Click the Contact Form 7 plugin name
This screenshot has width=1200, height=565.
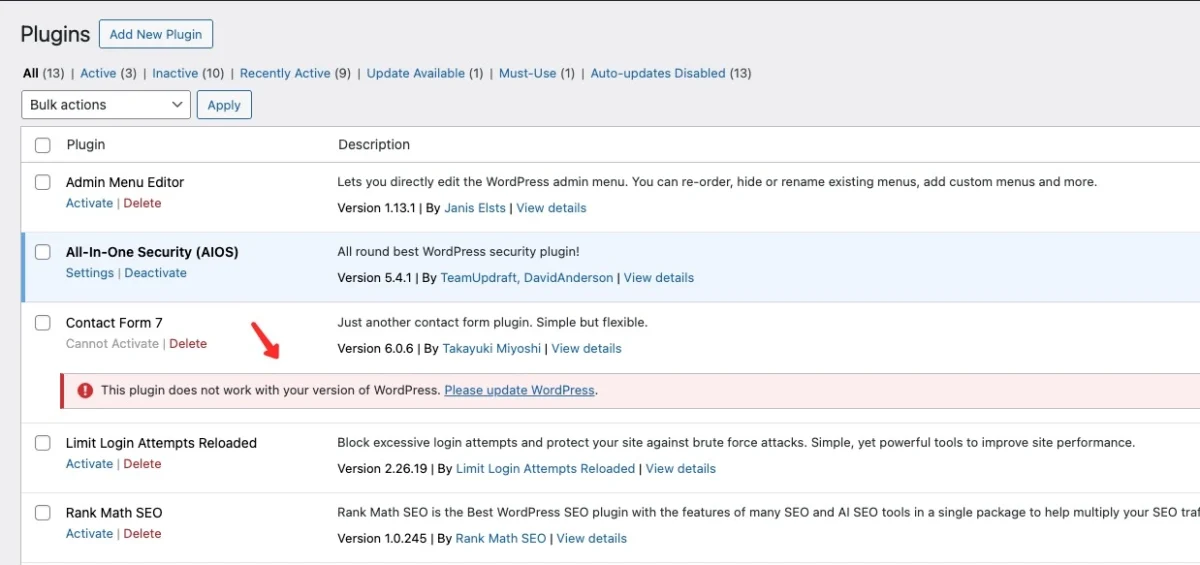(x=114, y=322)
